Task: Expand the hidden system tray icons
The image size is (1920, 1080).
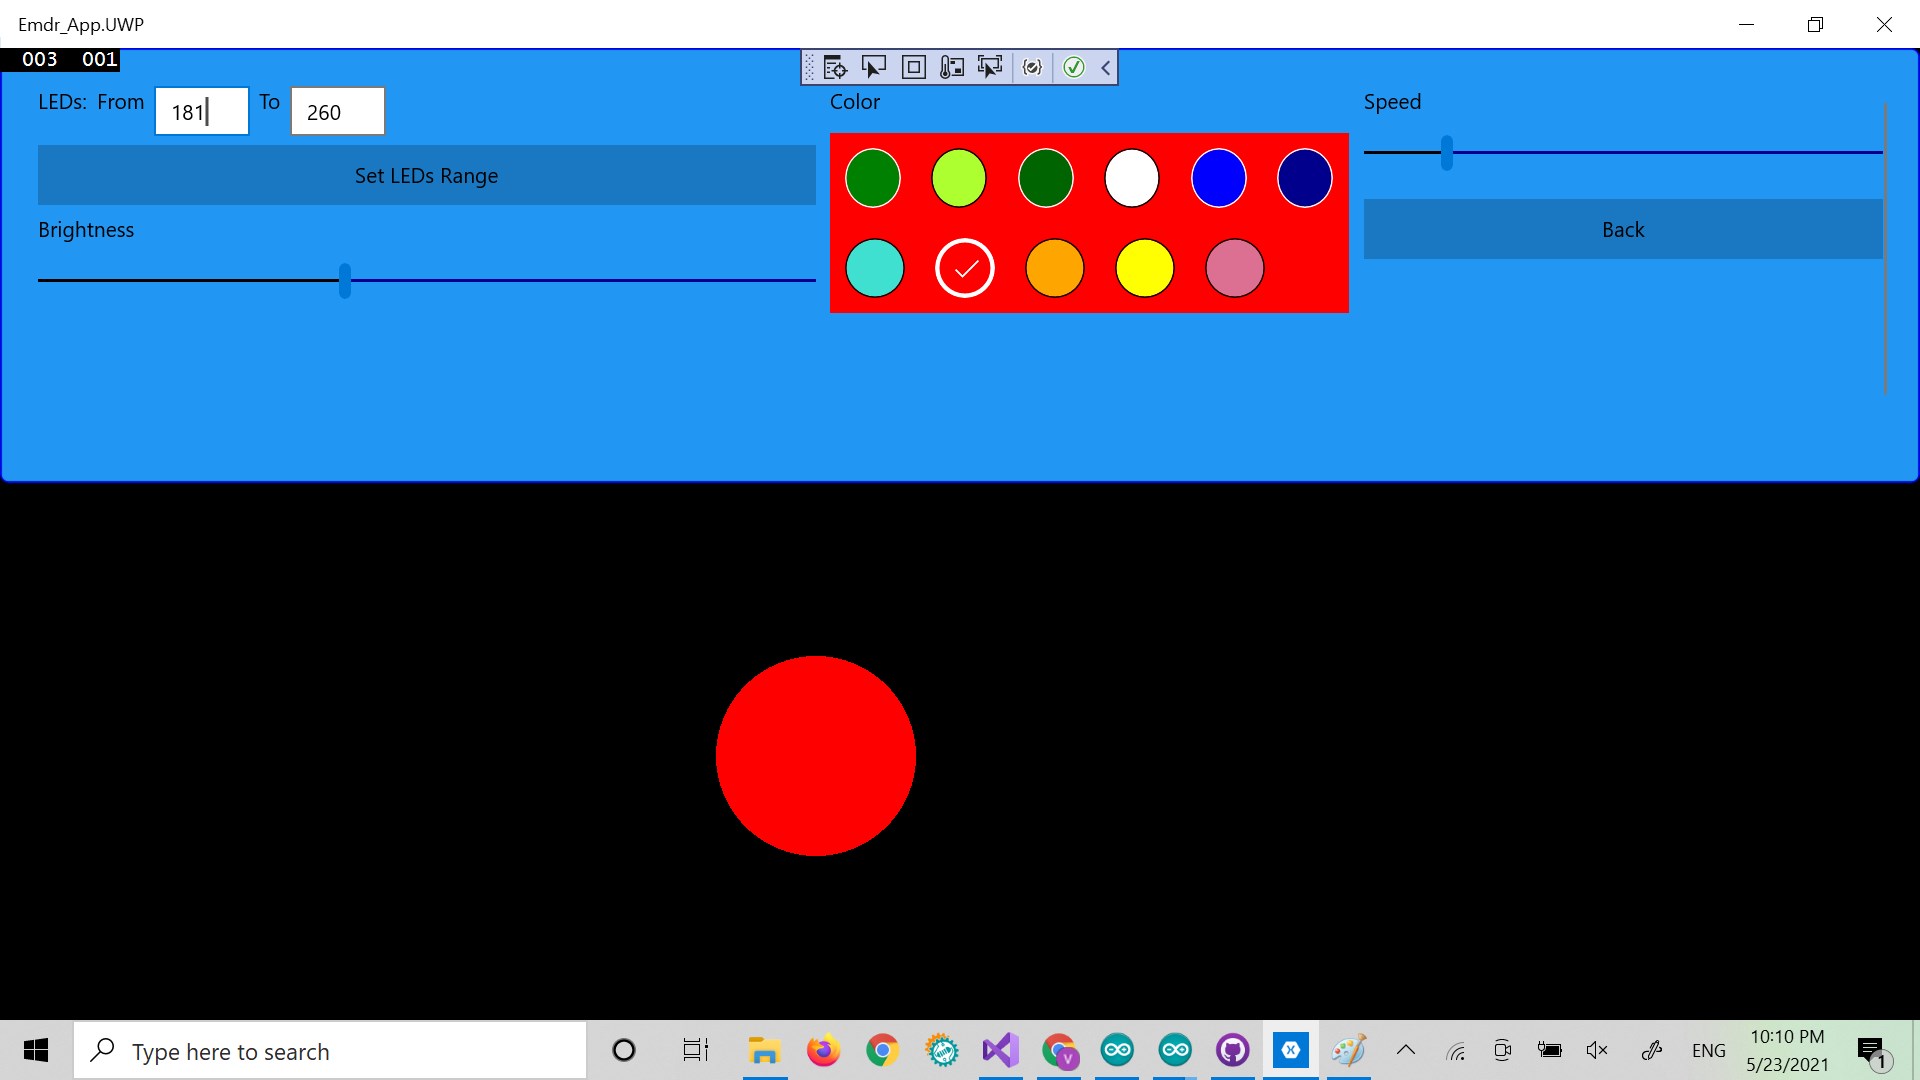Action: click(1406, 1050)
